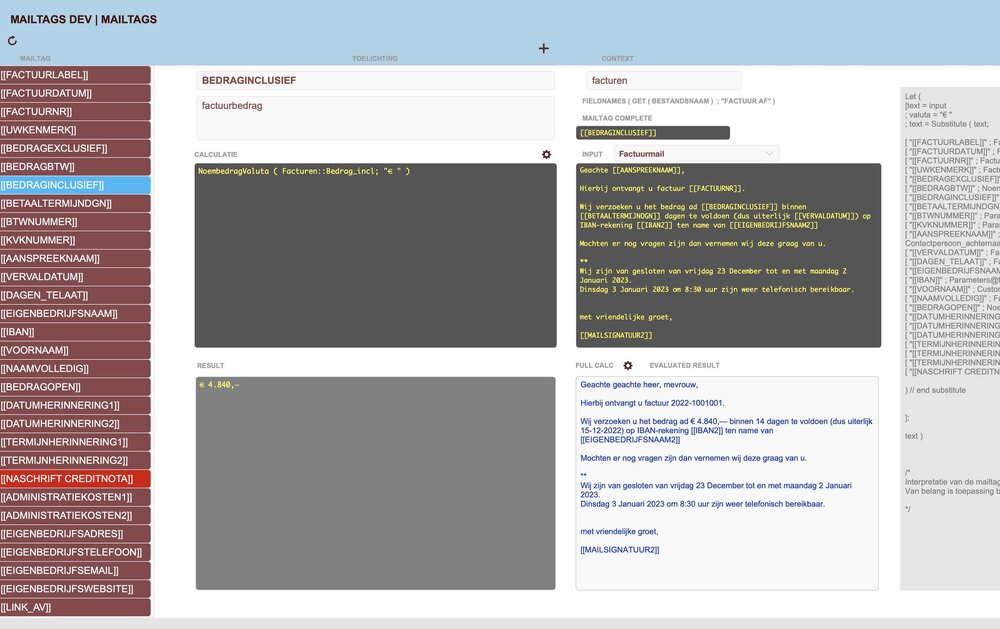Click the Result output area
1000x629 pixels.
click(375, 482)
